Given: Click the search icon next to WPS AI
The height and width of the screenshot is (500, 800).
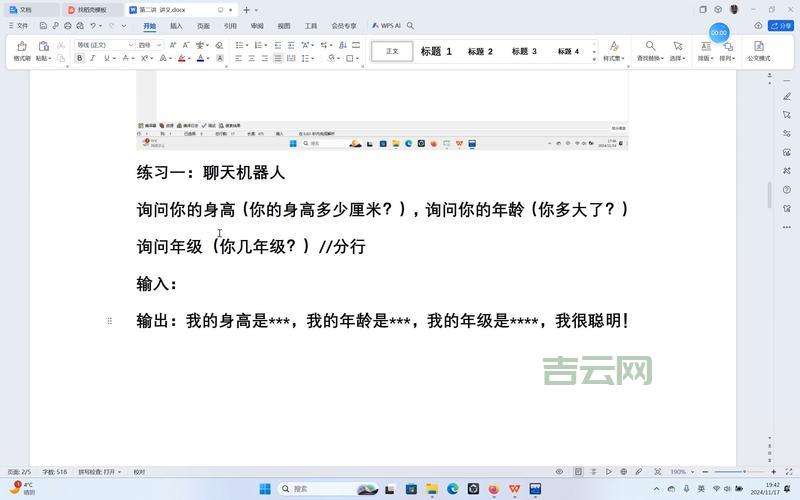Looking at the screenshot, I should (410, 26).
